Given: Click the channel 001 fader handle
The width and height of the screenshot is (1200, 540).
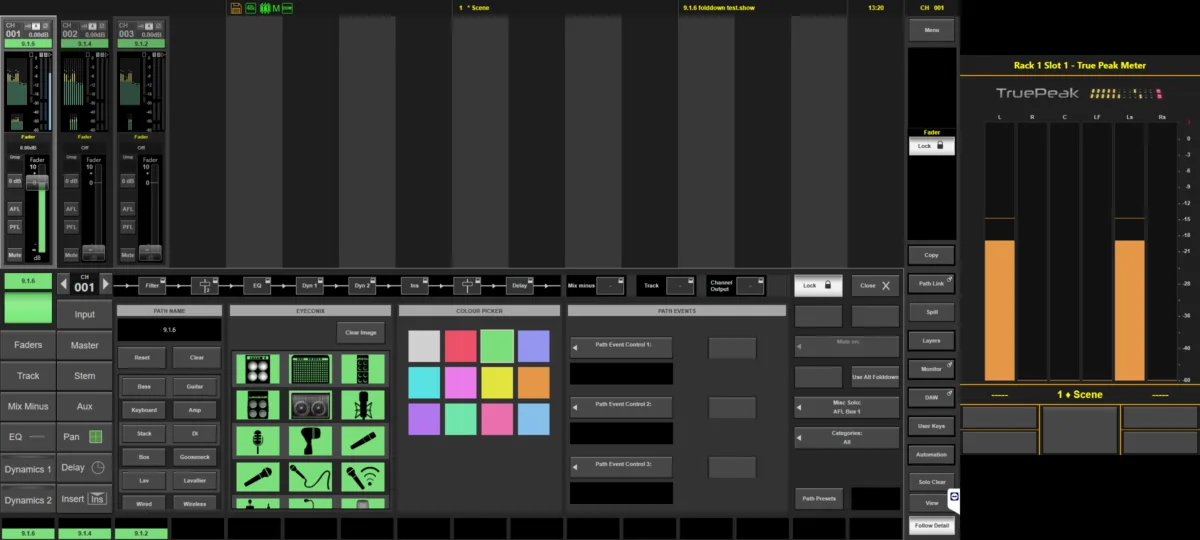Looking at the screenshot, I should [36, 183].
